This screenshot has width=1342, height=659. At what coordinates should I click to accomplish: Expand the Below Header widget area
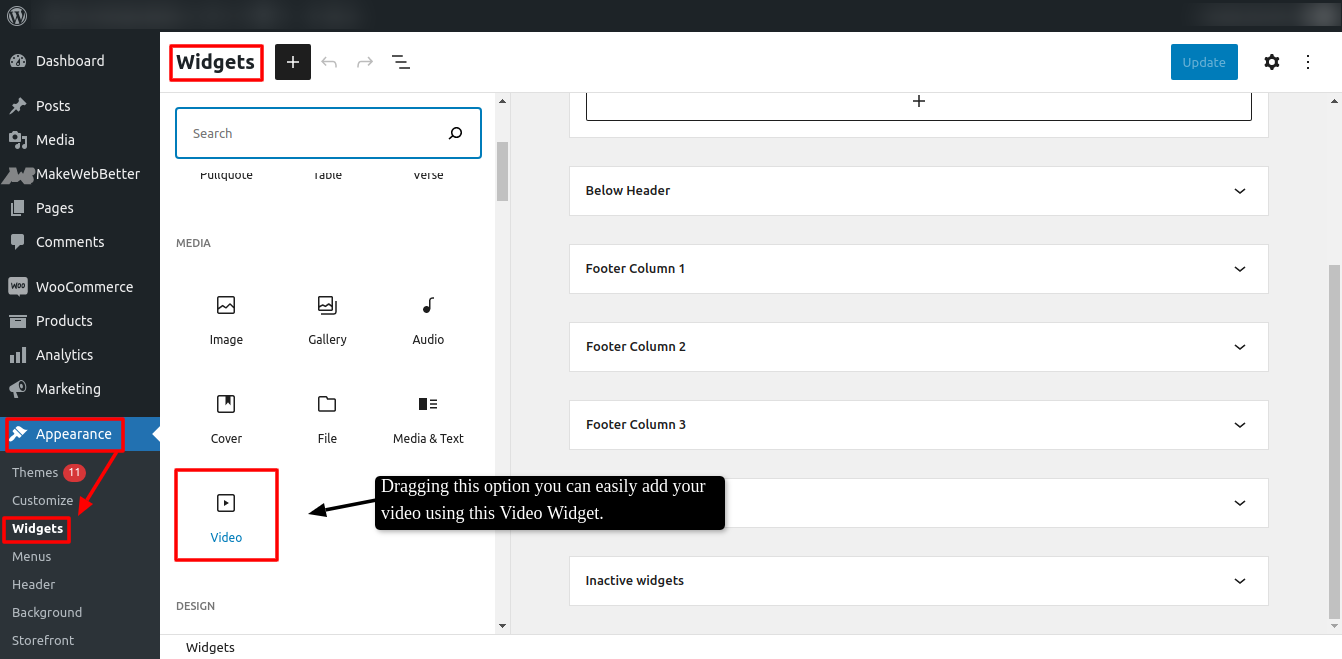918,190
